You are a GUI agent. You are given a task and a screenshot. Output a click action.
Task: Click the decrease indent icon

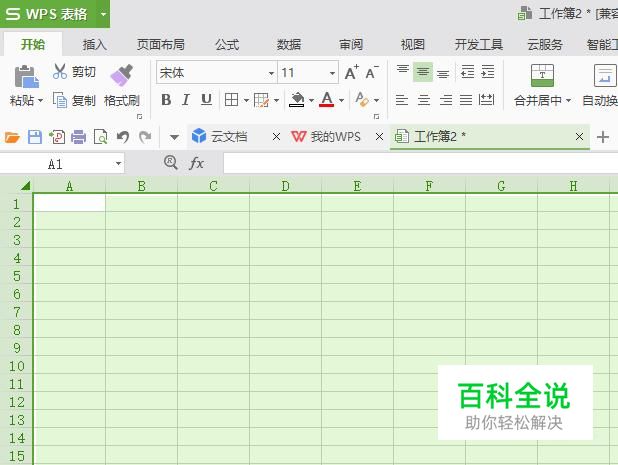point(467,72)
